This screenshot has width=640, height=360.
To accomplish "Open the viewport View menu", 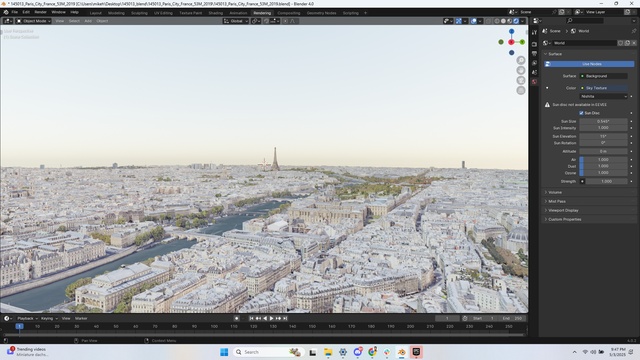I will pos(60,21).
